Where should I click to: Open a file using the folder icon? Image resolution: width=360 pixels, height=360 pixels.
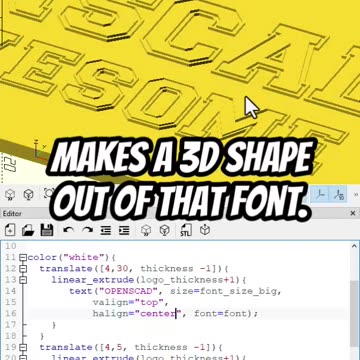click(x=28, y=230)
